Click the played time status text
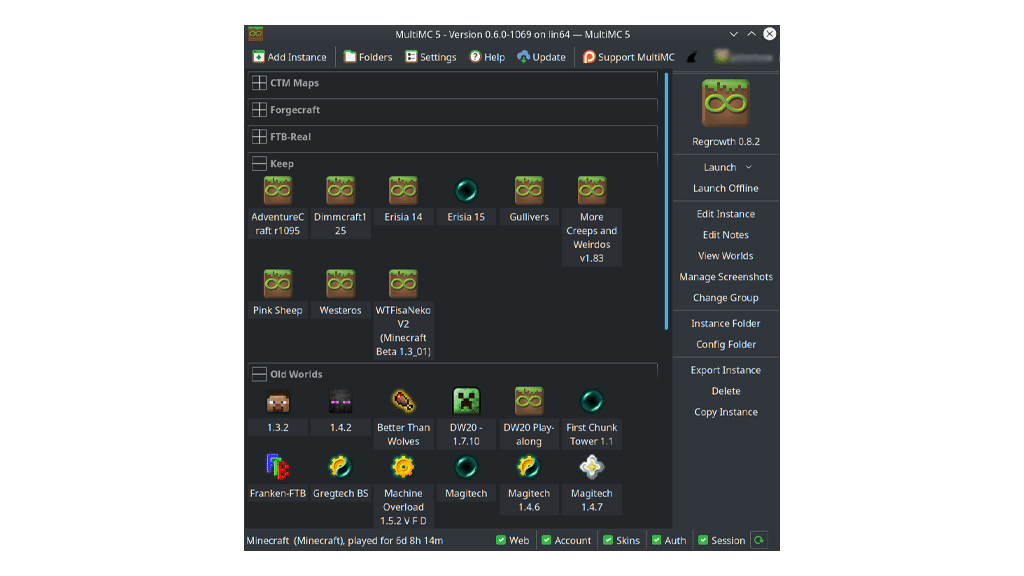Screen dimensions: 1024x576 click(x=345, y=540)
